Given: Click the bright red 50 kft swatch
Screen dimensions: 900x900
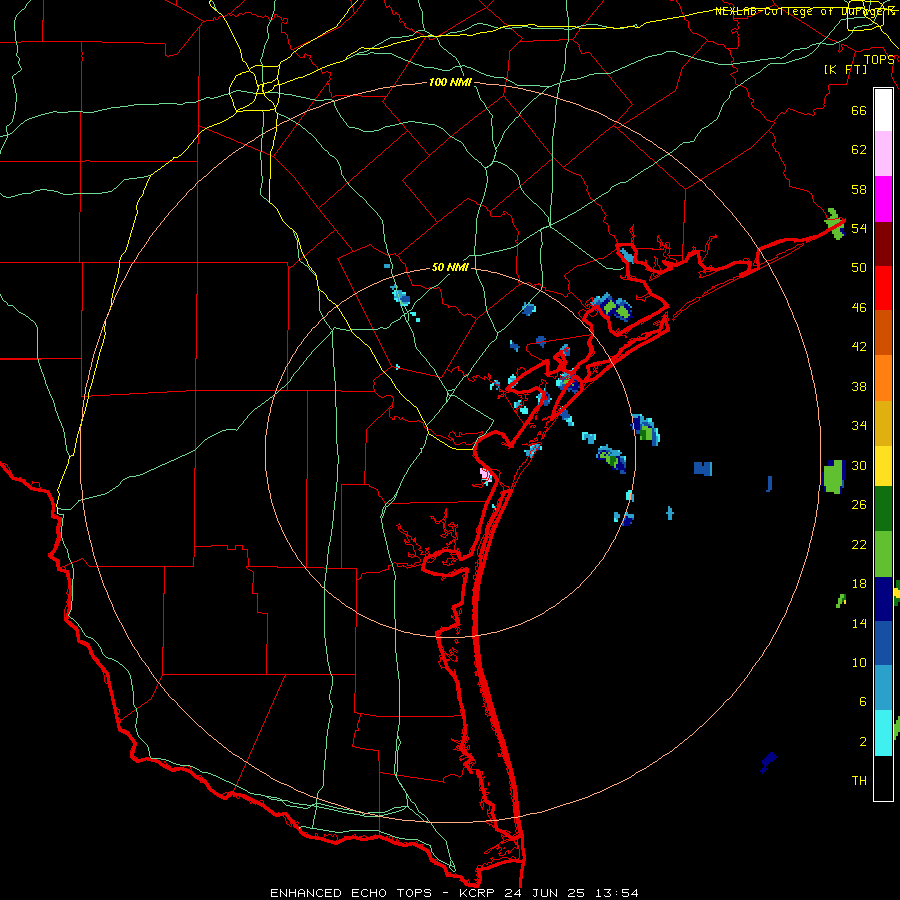Looking at the screenshot, I should (883, 288).
